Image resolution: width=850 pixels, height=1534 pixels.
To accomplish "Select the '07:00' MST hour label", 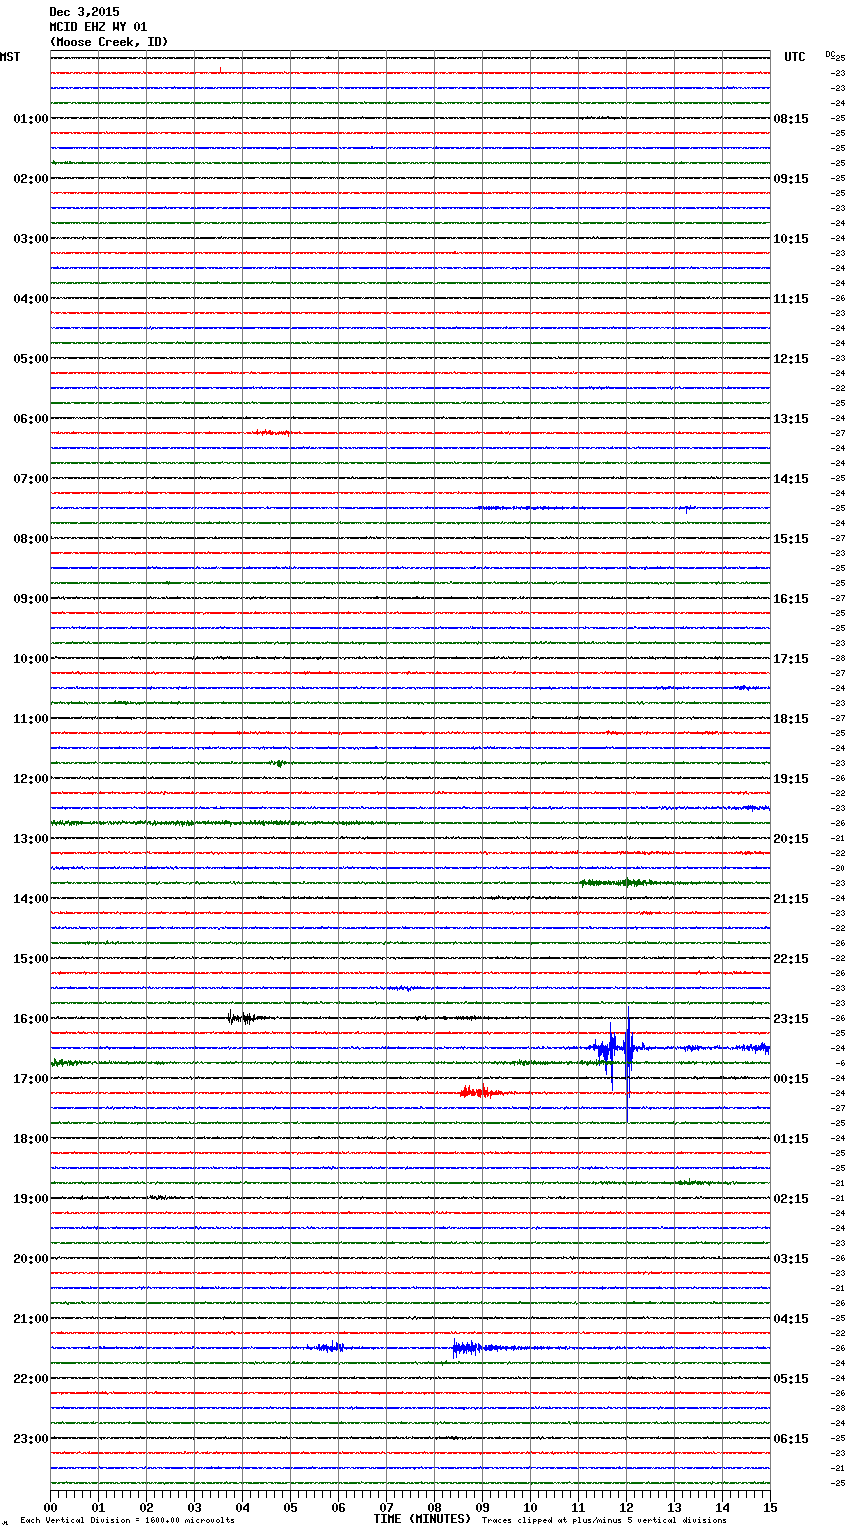I will pyautogui.click(x=31, y=479).
